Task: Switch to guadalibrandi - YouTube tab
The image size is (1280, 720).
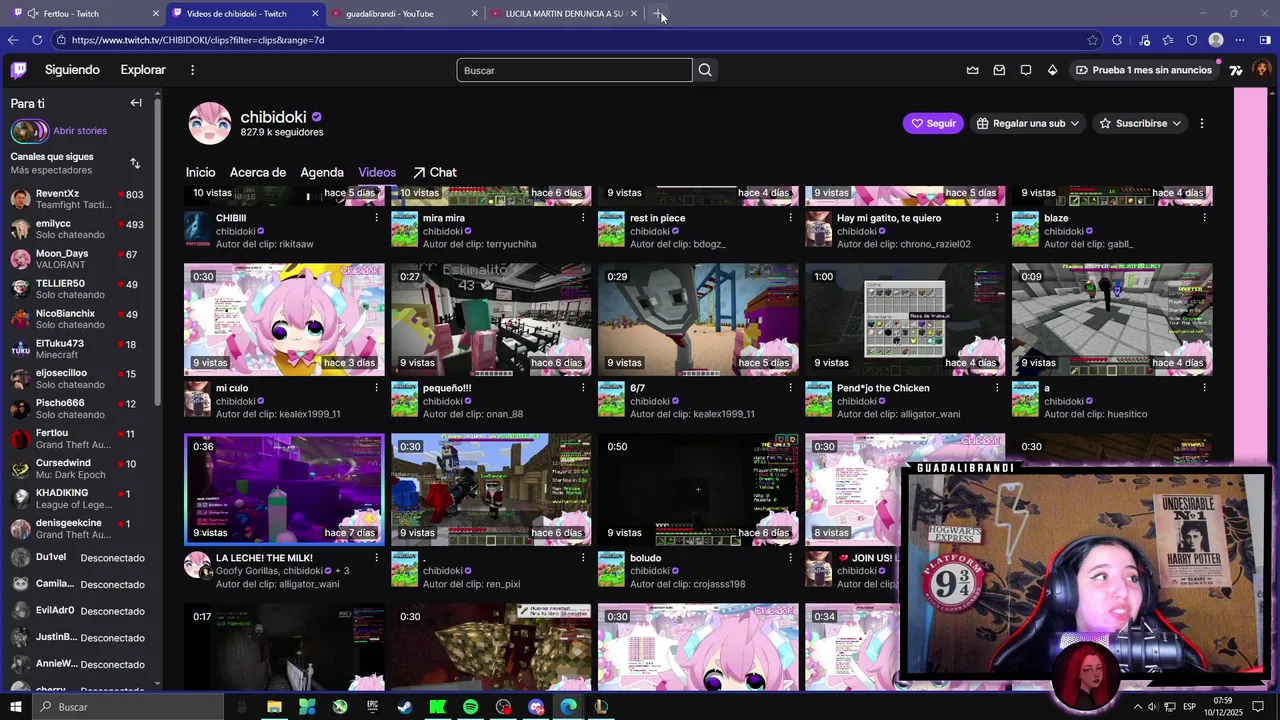Action: coord(402,14)
